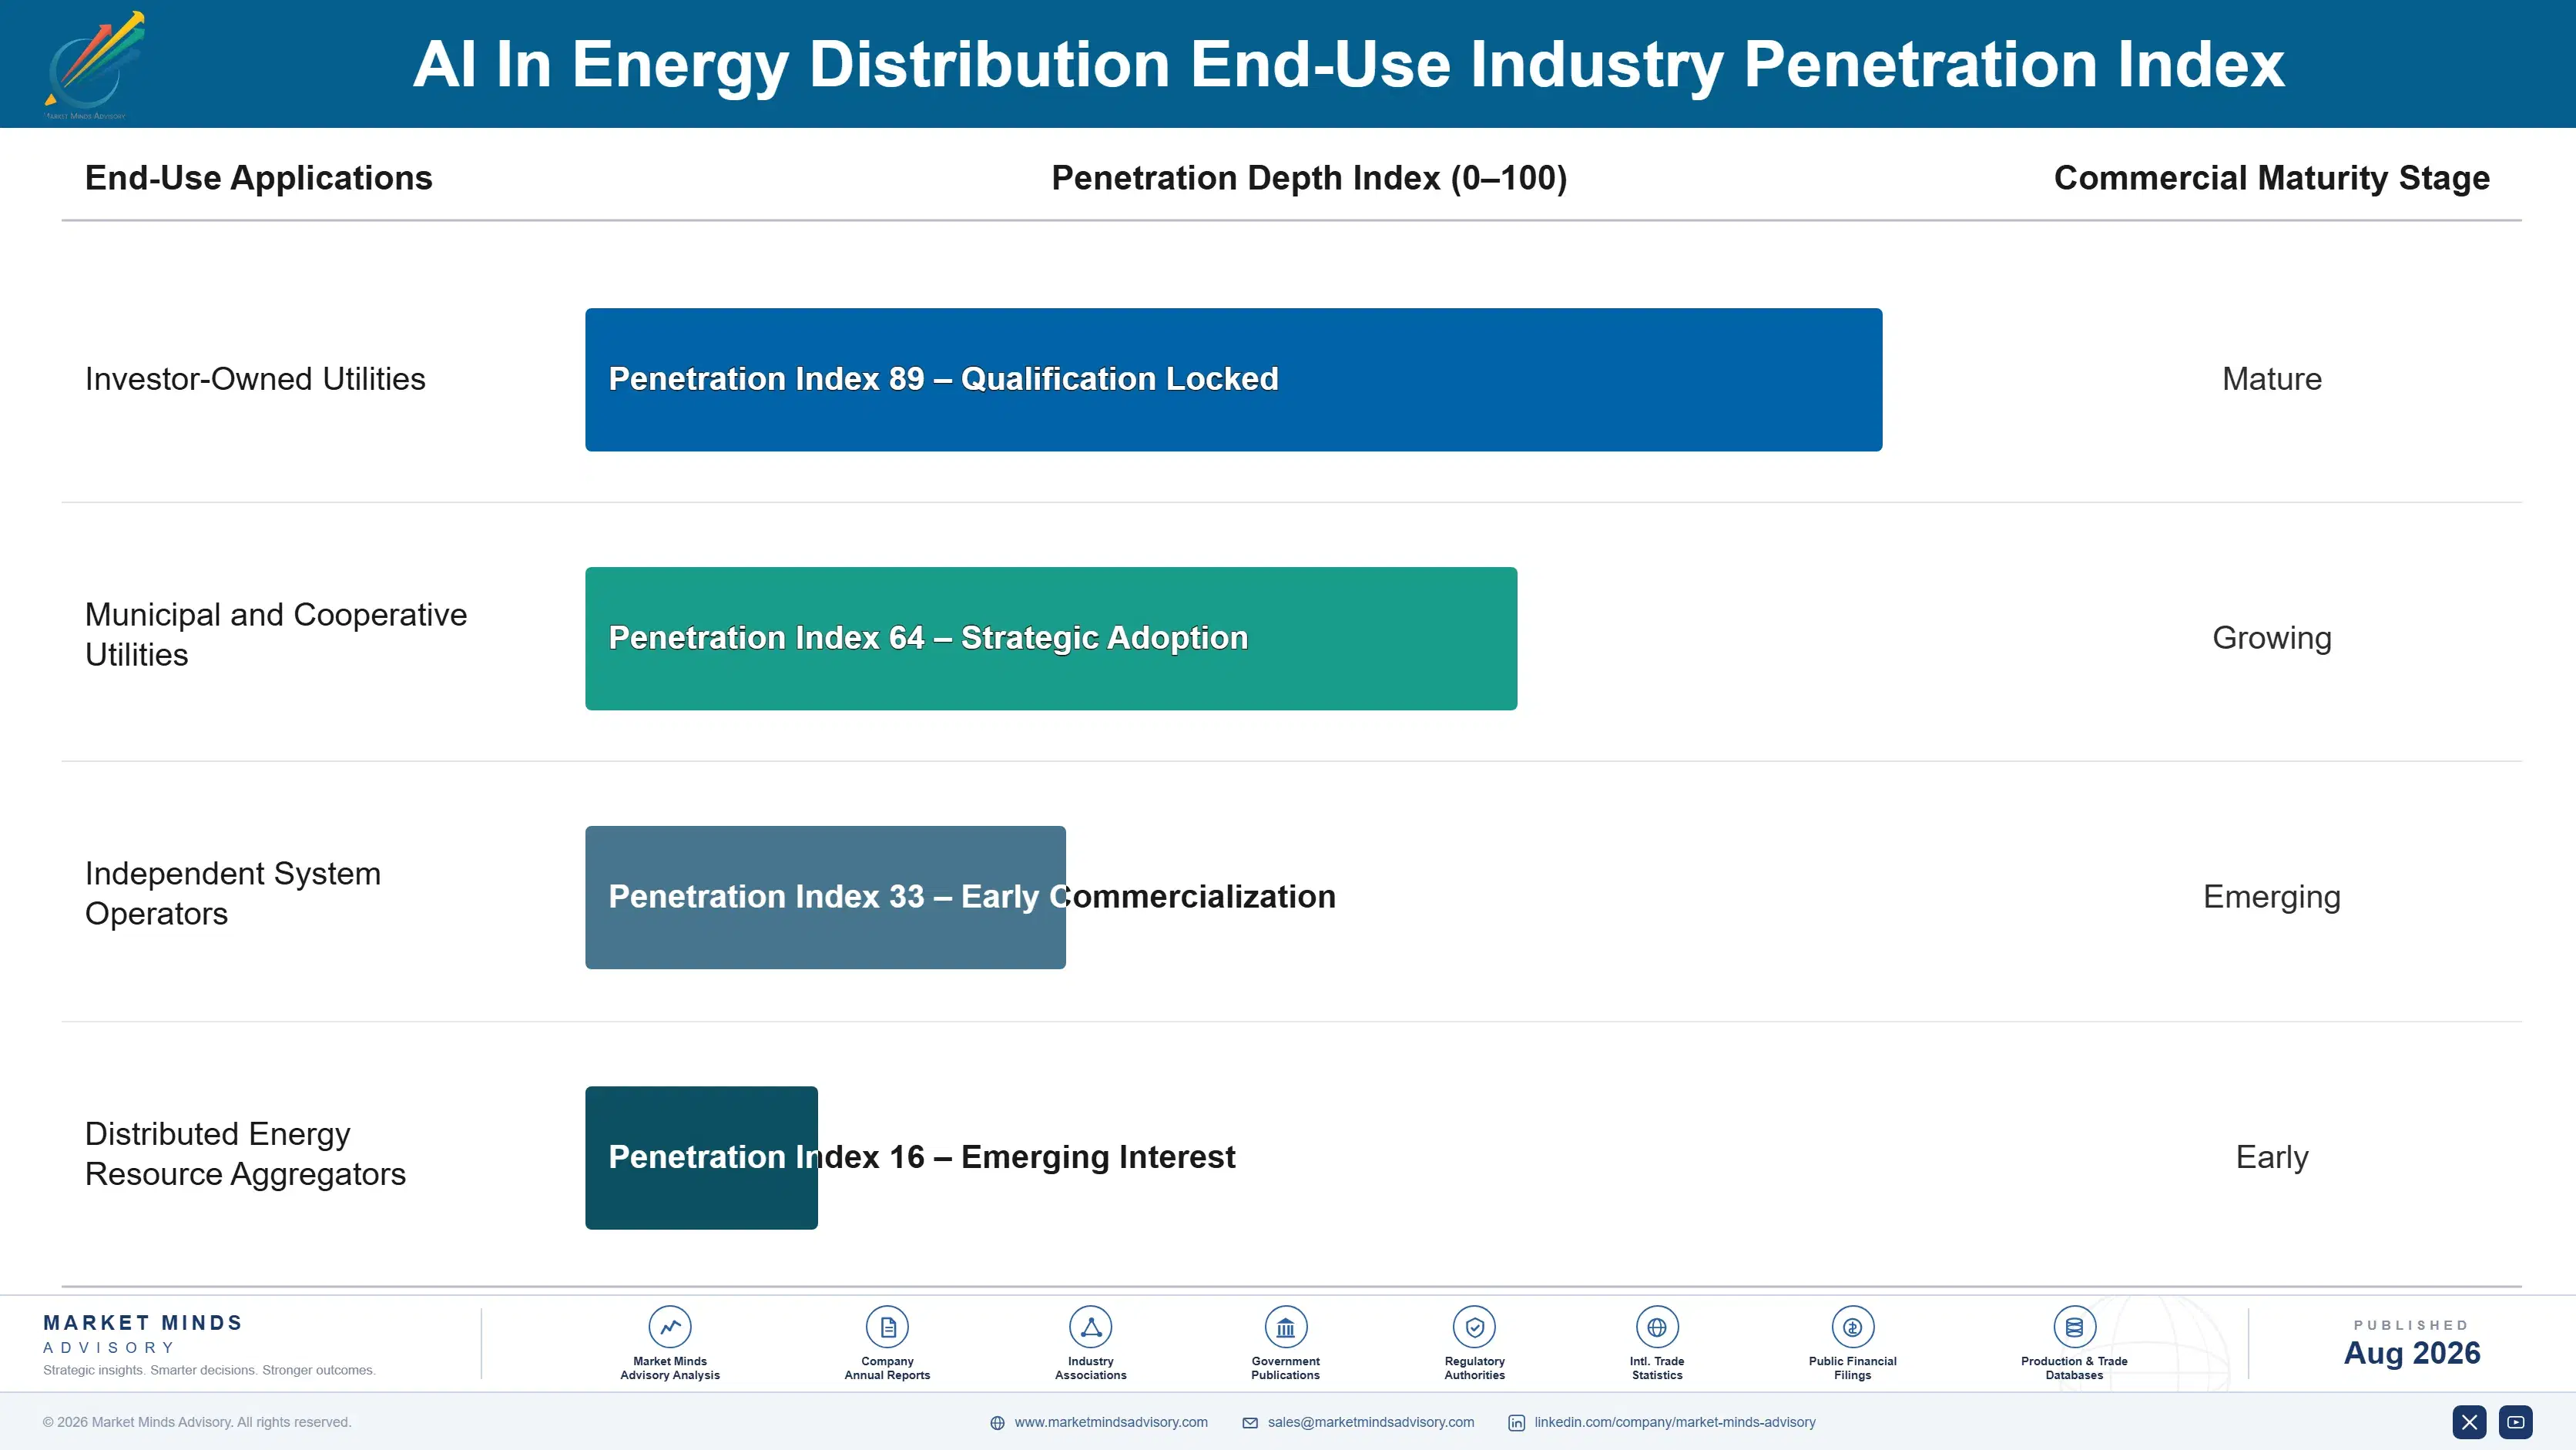
Task: Click the Commercial Maturity Stage header
Action: point(2271,178)
